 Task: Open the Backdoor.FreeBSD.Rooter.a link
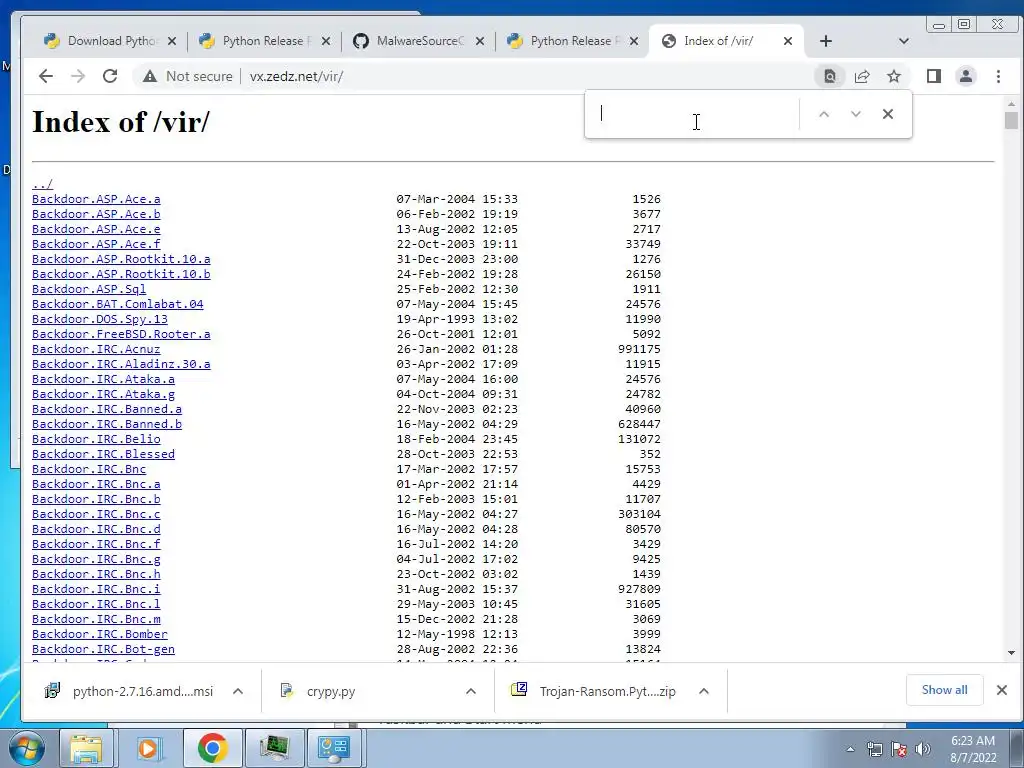(x=121, y=334)
